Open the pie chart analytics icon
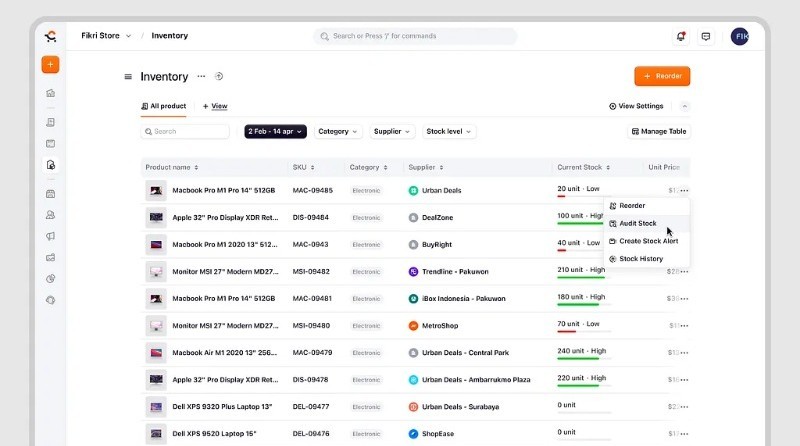 point(51,279)
